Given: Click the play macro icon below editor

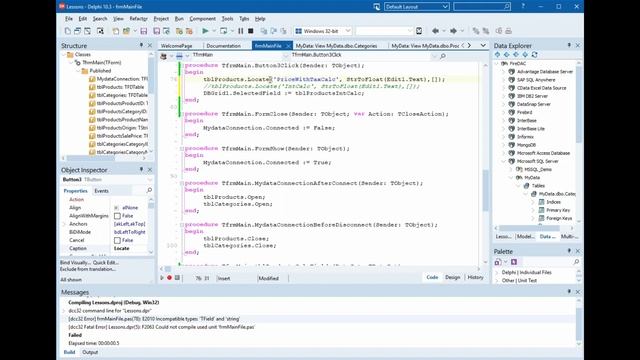Looking at the screenshot, I should [162, 278].
